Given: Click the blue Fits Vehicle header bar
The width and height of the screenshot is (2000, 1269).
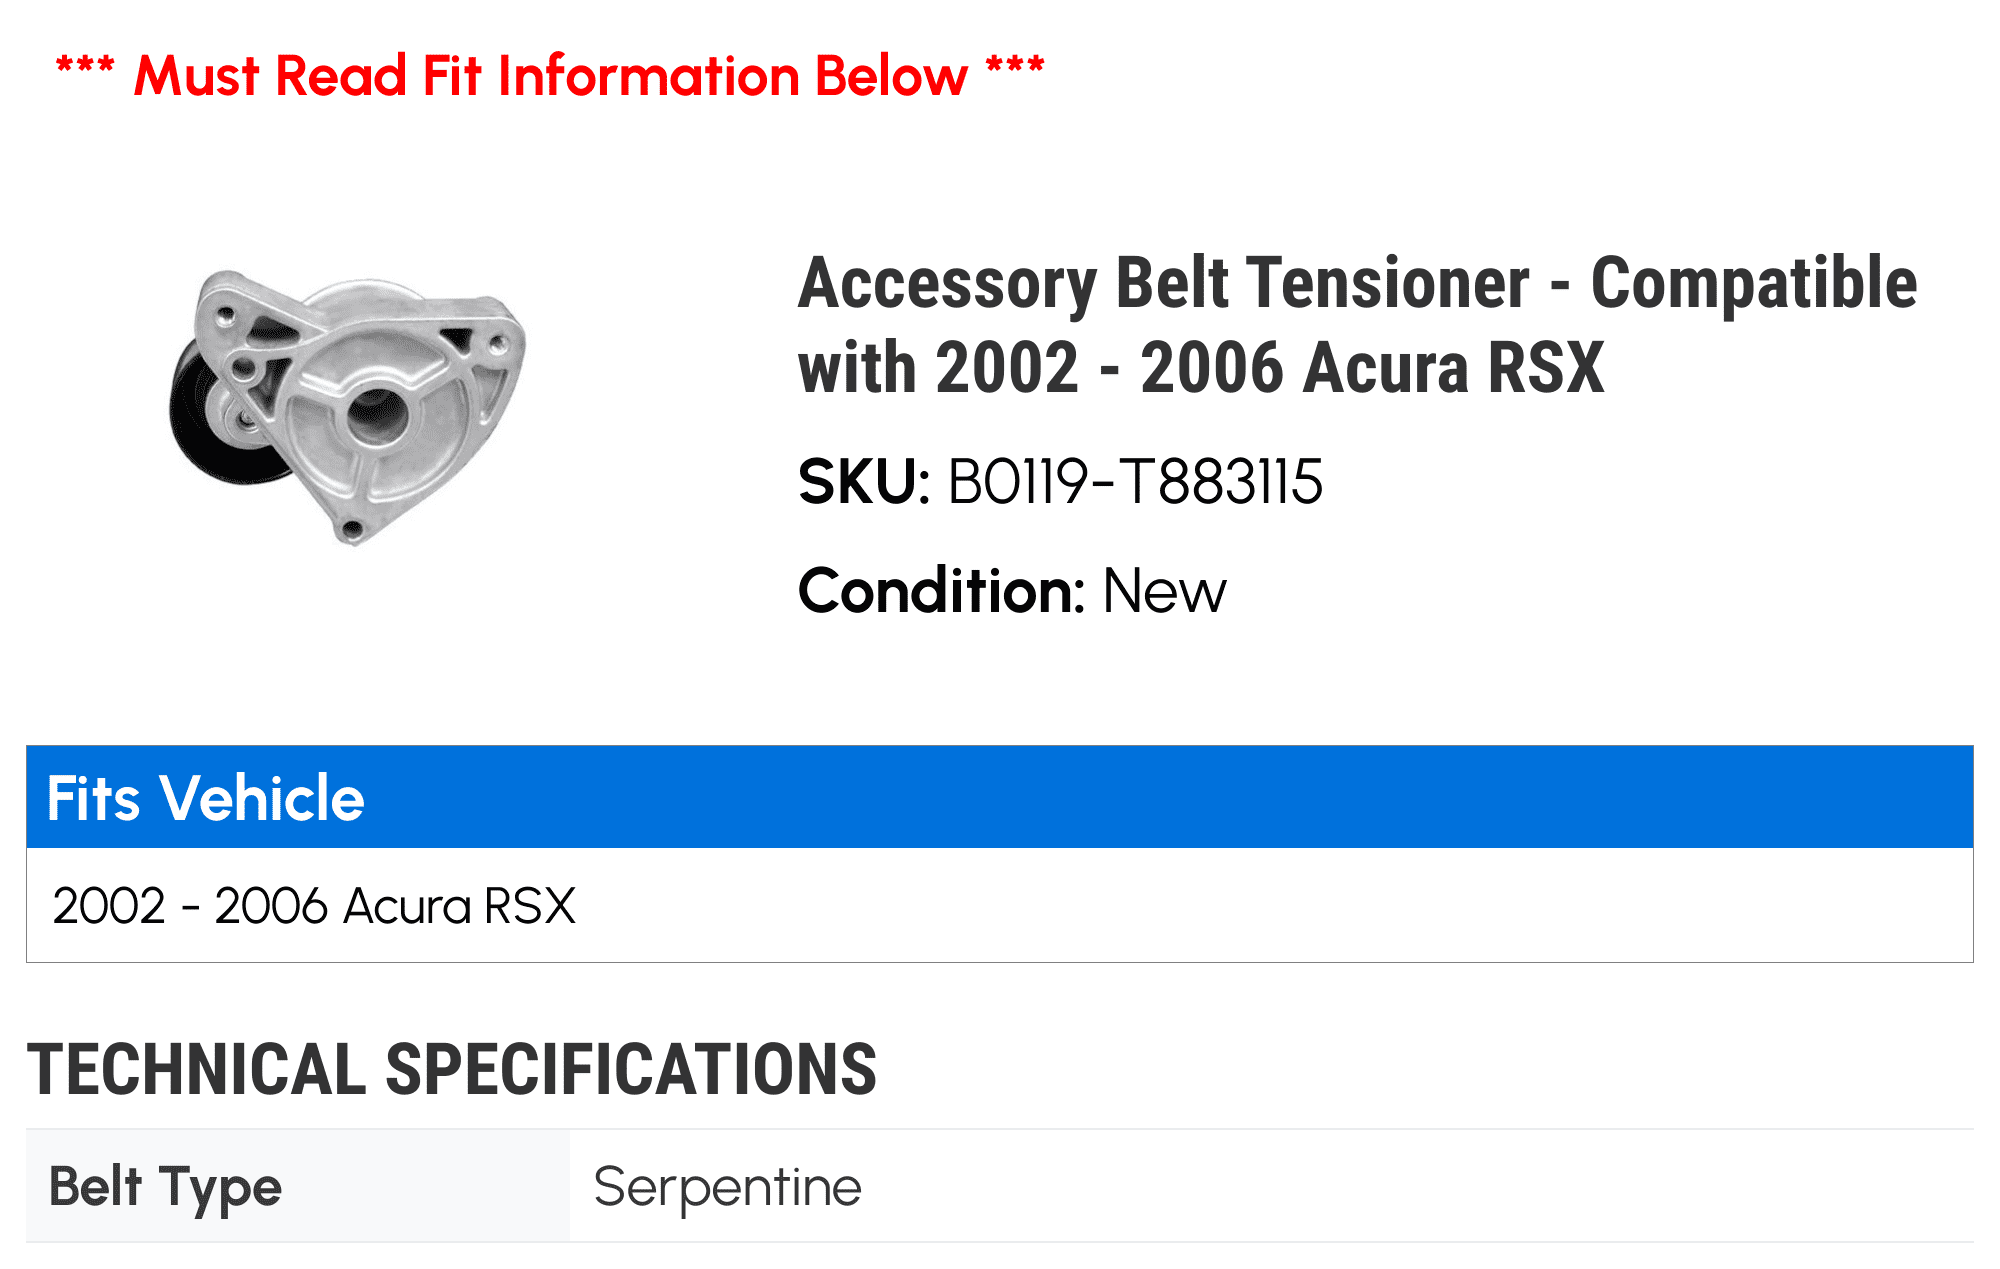Looking at the screenshot, I should pos(1000,797).
